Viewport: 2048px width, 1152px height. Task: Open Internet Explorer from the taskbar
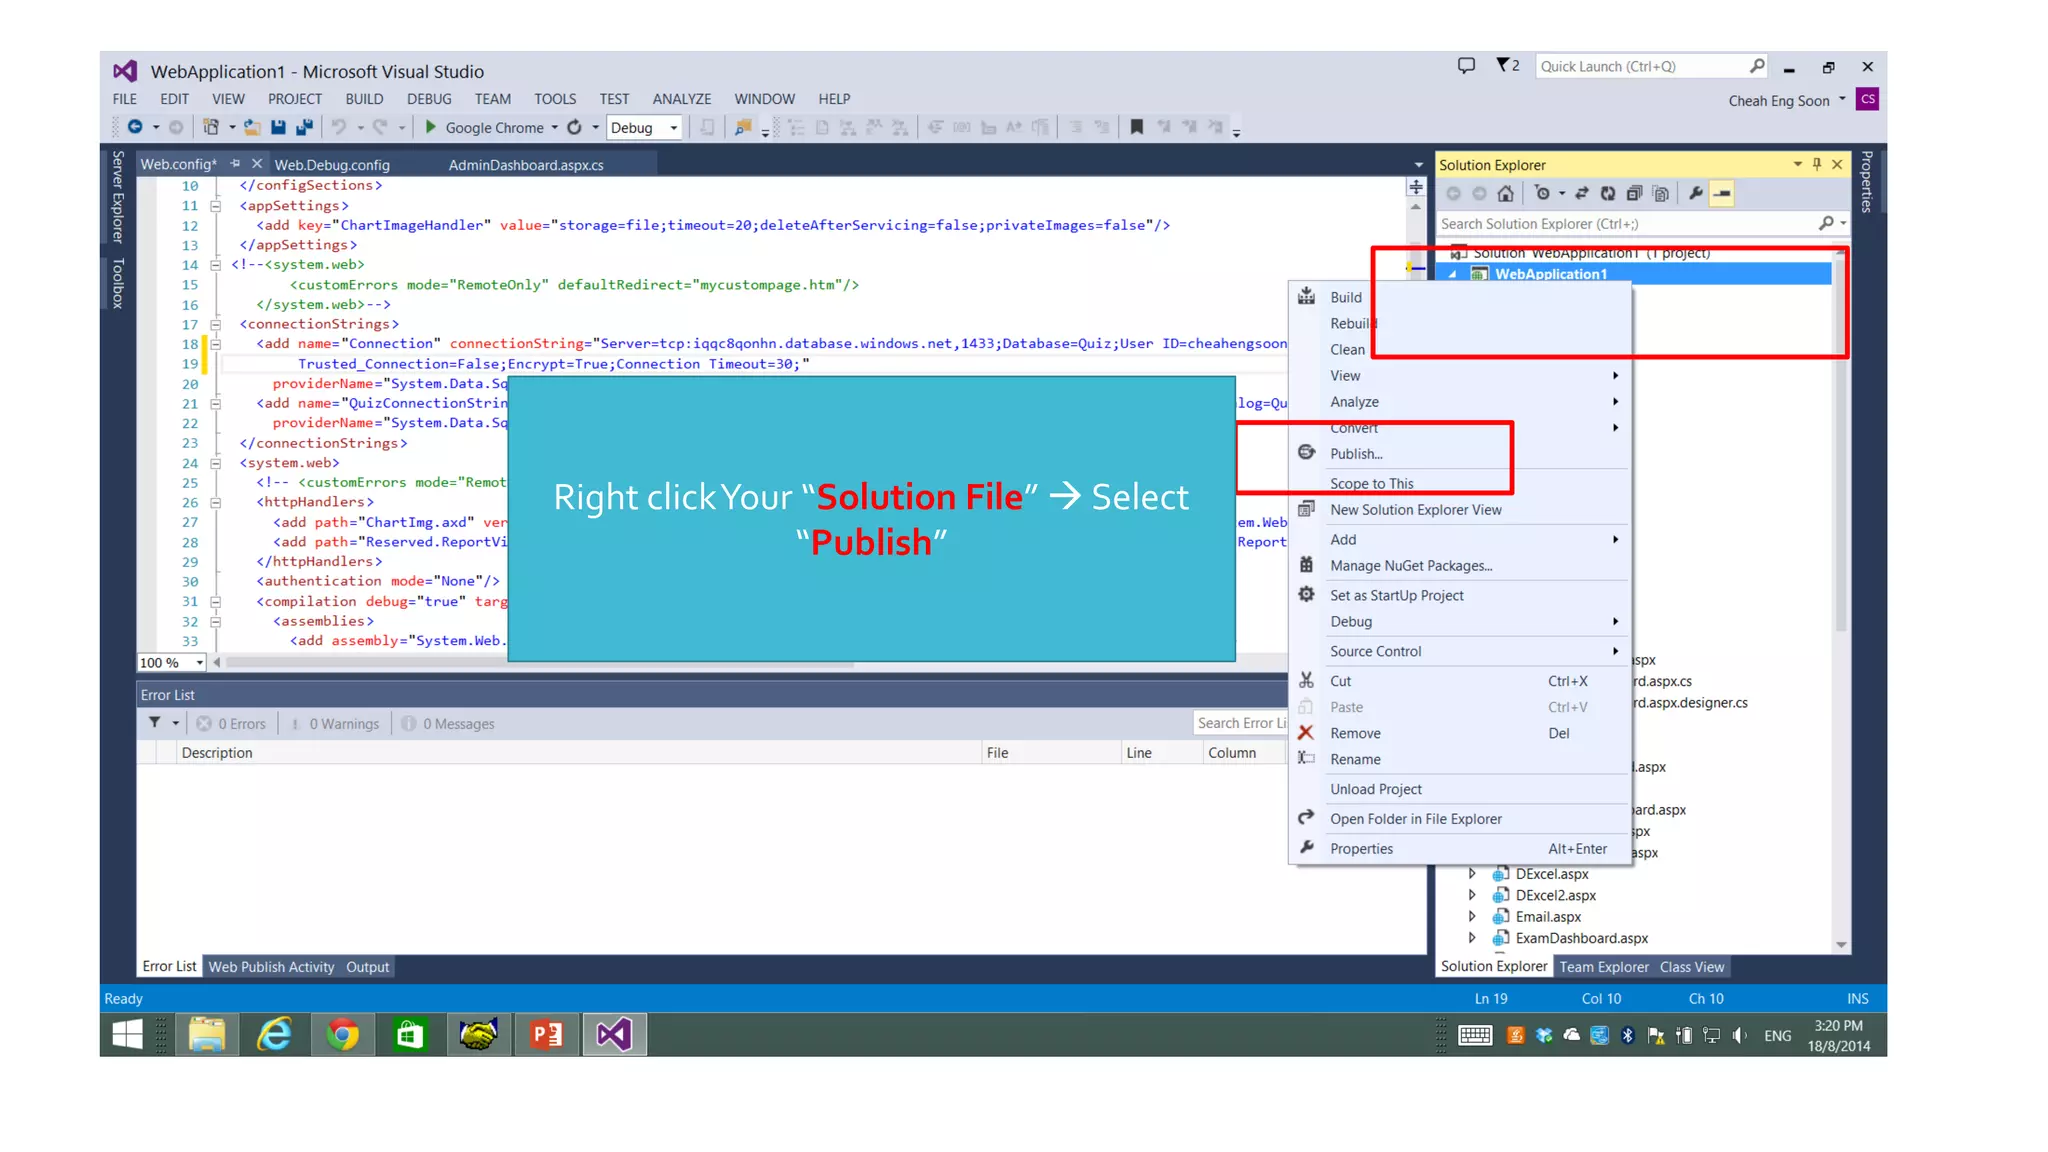(x=274, y=1034)
